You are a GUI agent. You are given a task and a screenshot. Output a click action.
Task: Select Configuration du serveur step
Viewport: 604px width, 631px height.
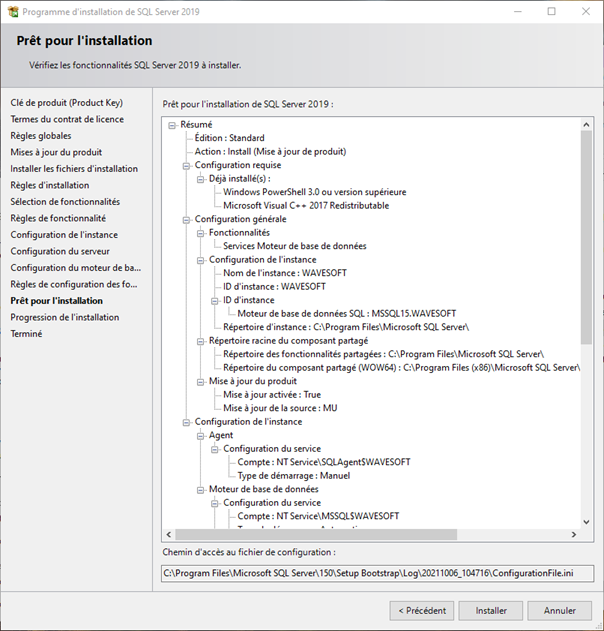[x=60, y=251]
